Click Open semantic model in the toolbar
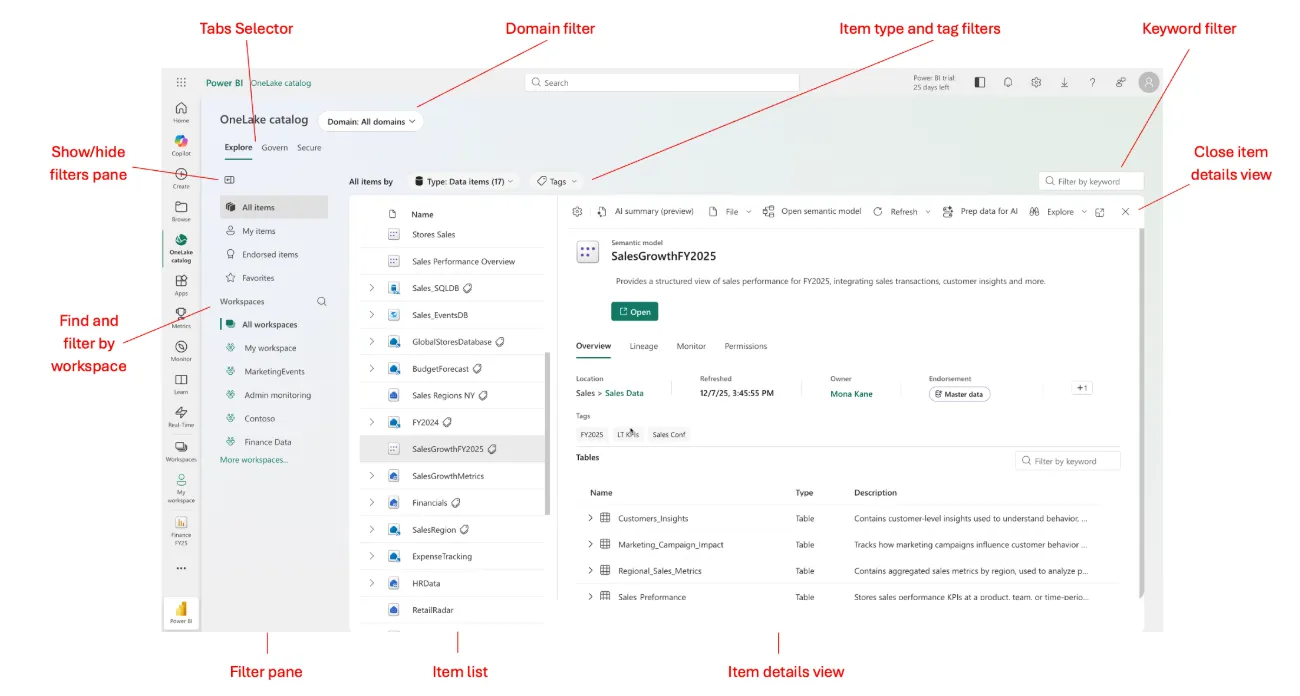This screenshot has width=1300, height=696. point(812,212)
